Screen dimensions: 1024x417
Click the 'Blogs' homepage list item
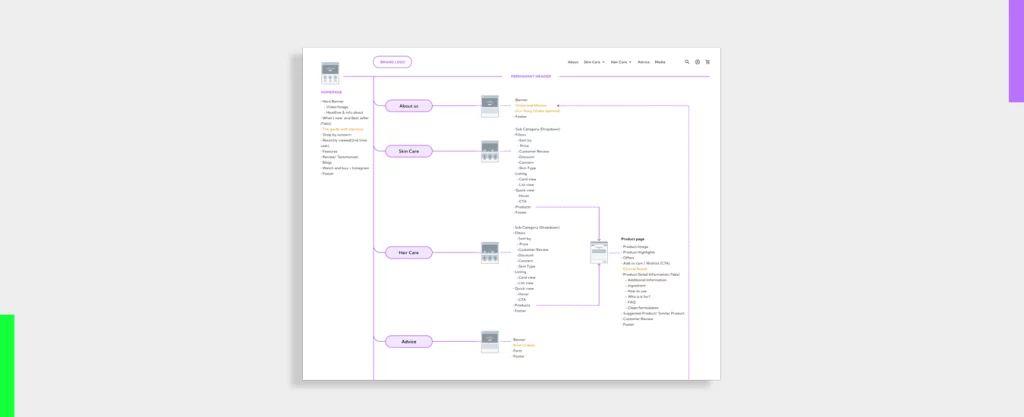tap(327, 162)
